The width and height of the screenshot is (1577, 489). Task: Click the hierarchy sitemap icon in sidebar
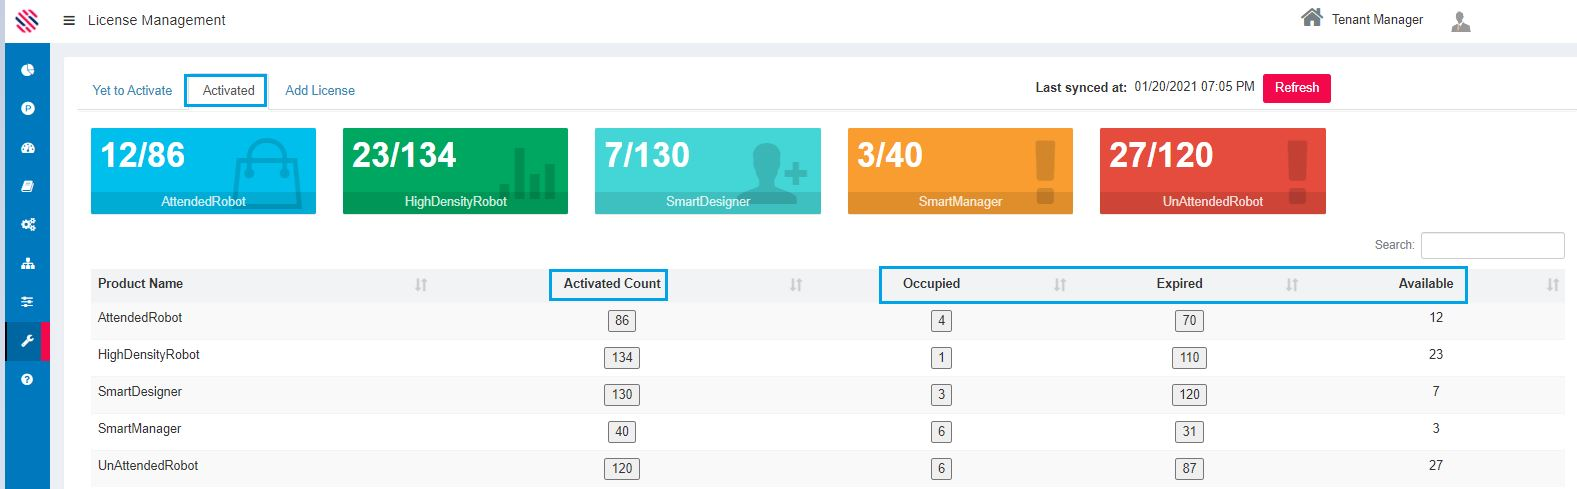28,263
